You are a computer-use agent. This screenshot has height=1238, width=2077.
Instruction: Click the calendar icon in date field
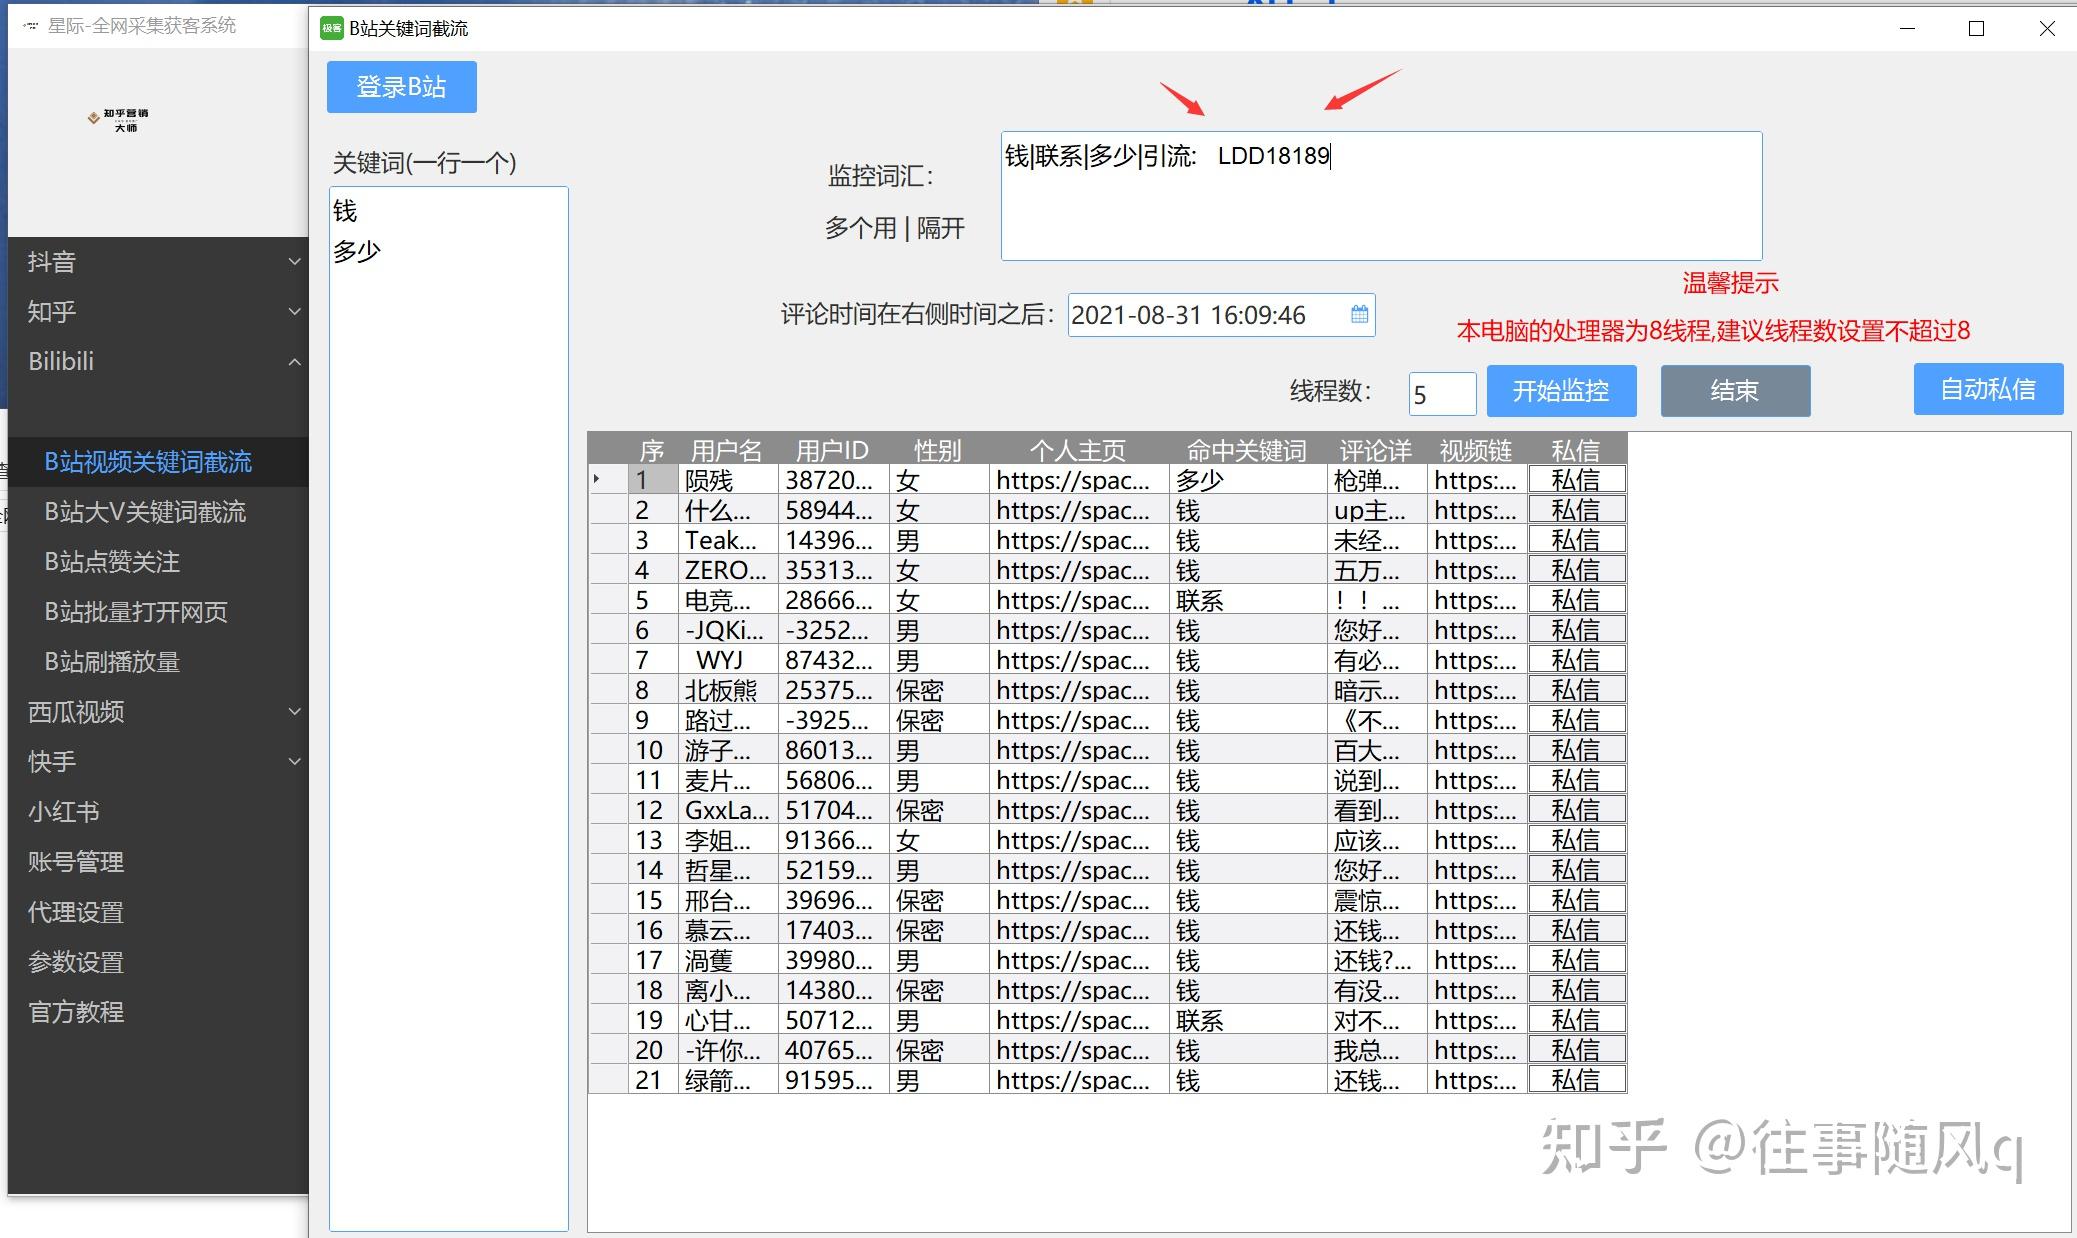point(1359,315)
